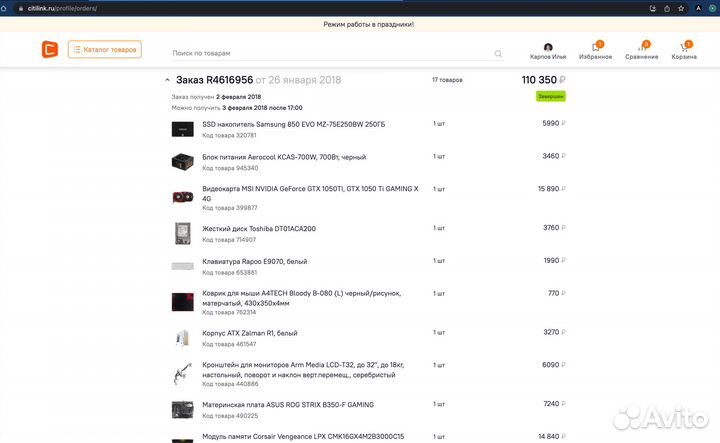The width and height of the screenshot is (720, 443).
Task: Open SSD накопитель Samsung 850 EVO link
Action: point(293,124)
